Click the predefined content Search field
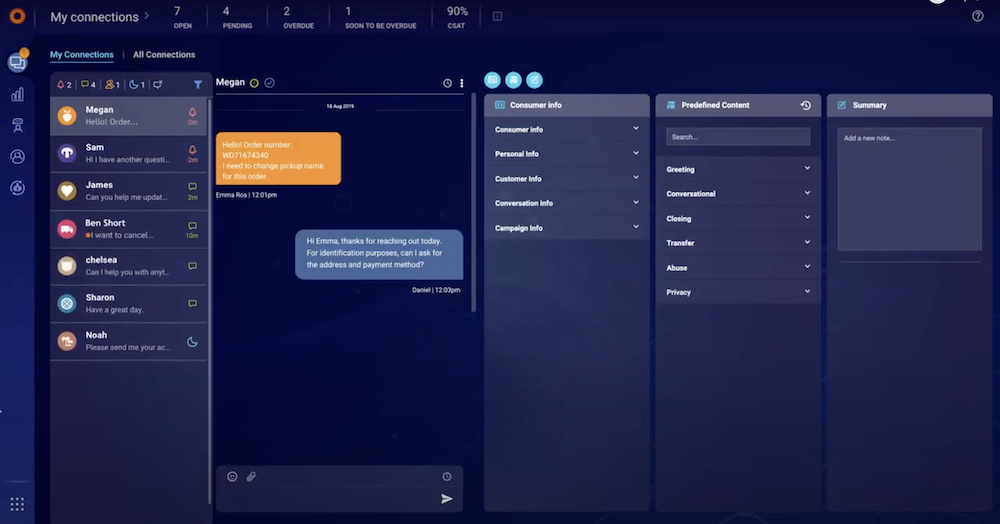This screenshot has height=524, width=1000. click(x=738, y=137)
